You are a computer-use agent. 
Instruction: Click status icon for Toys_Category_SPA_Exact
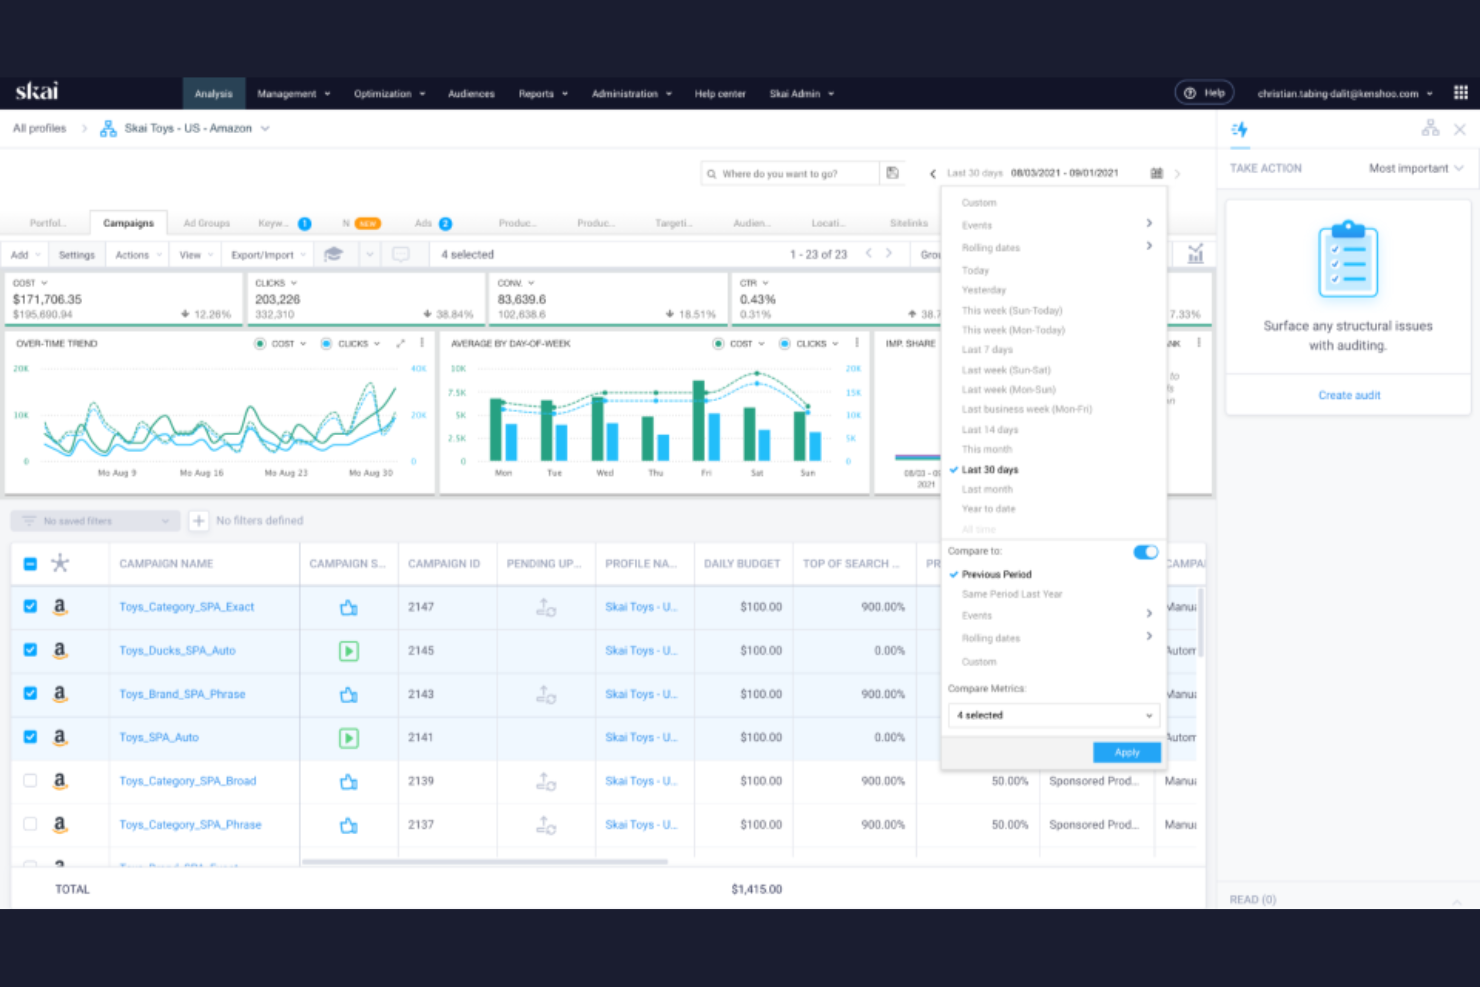click(349, 607)
